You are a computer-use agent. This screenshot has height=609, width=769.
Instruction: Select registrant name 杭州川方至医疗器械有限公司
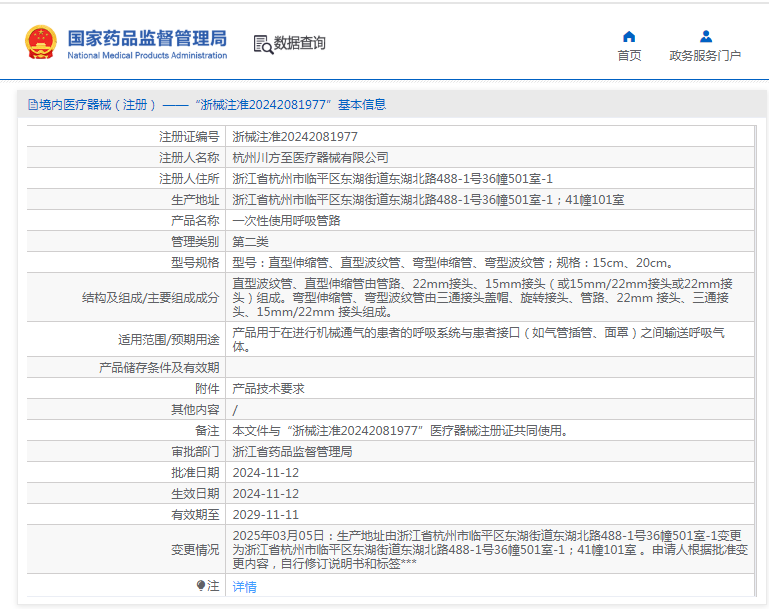(x=310, y=158)
